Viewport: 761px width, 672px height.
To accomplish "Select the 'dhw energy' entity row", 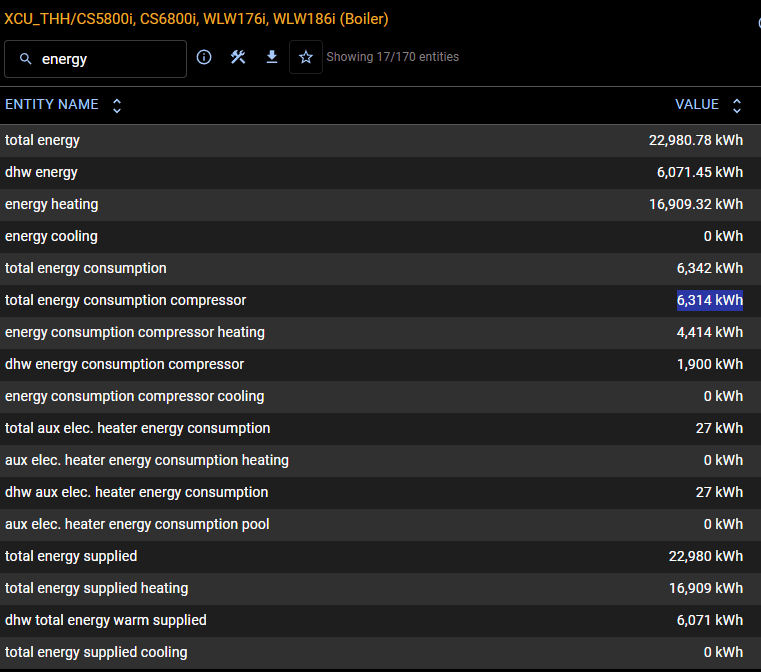I will pos(41,173).
